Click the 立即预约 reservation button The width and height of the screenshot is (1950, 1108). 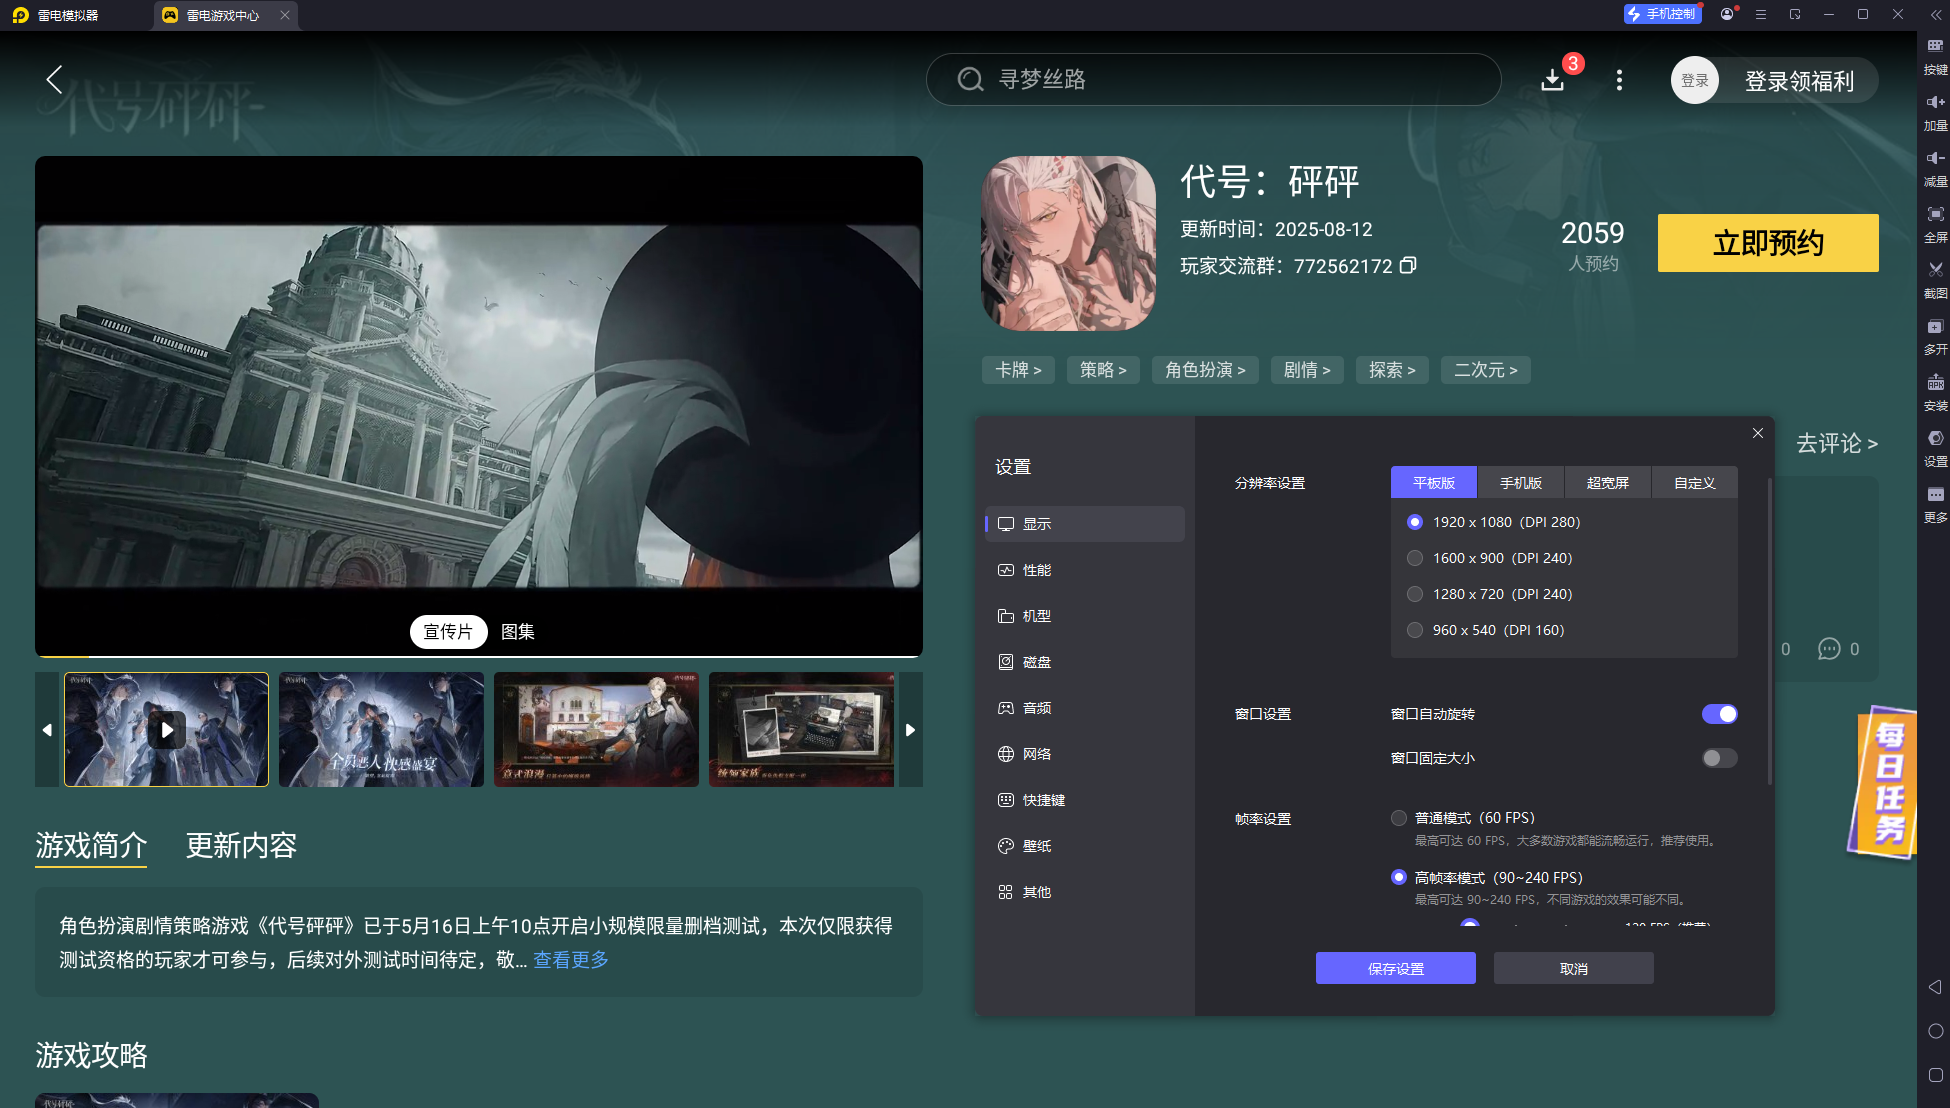click(x=1767, y=242)
